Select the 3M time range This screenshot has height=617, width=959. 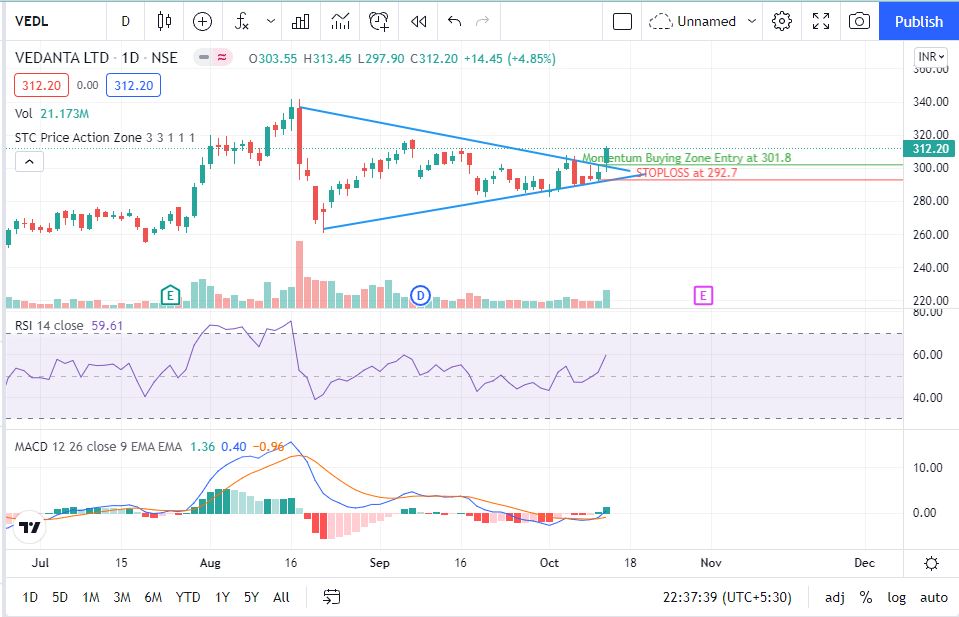122,597
